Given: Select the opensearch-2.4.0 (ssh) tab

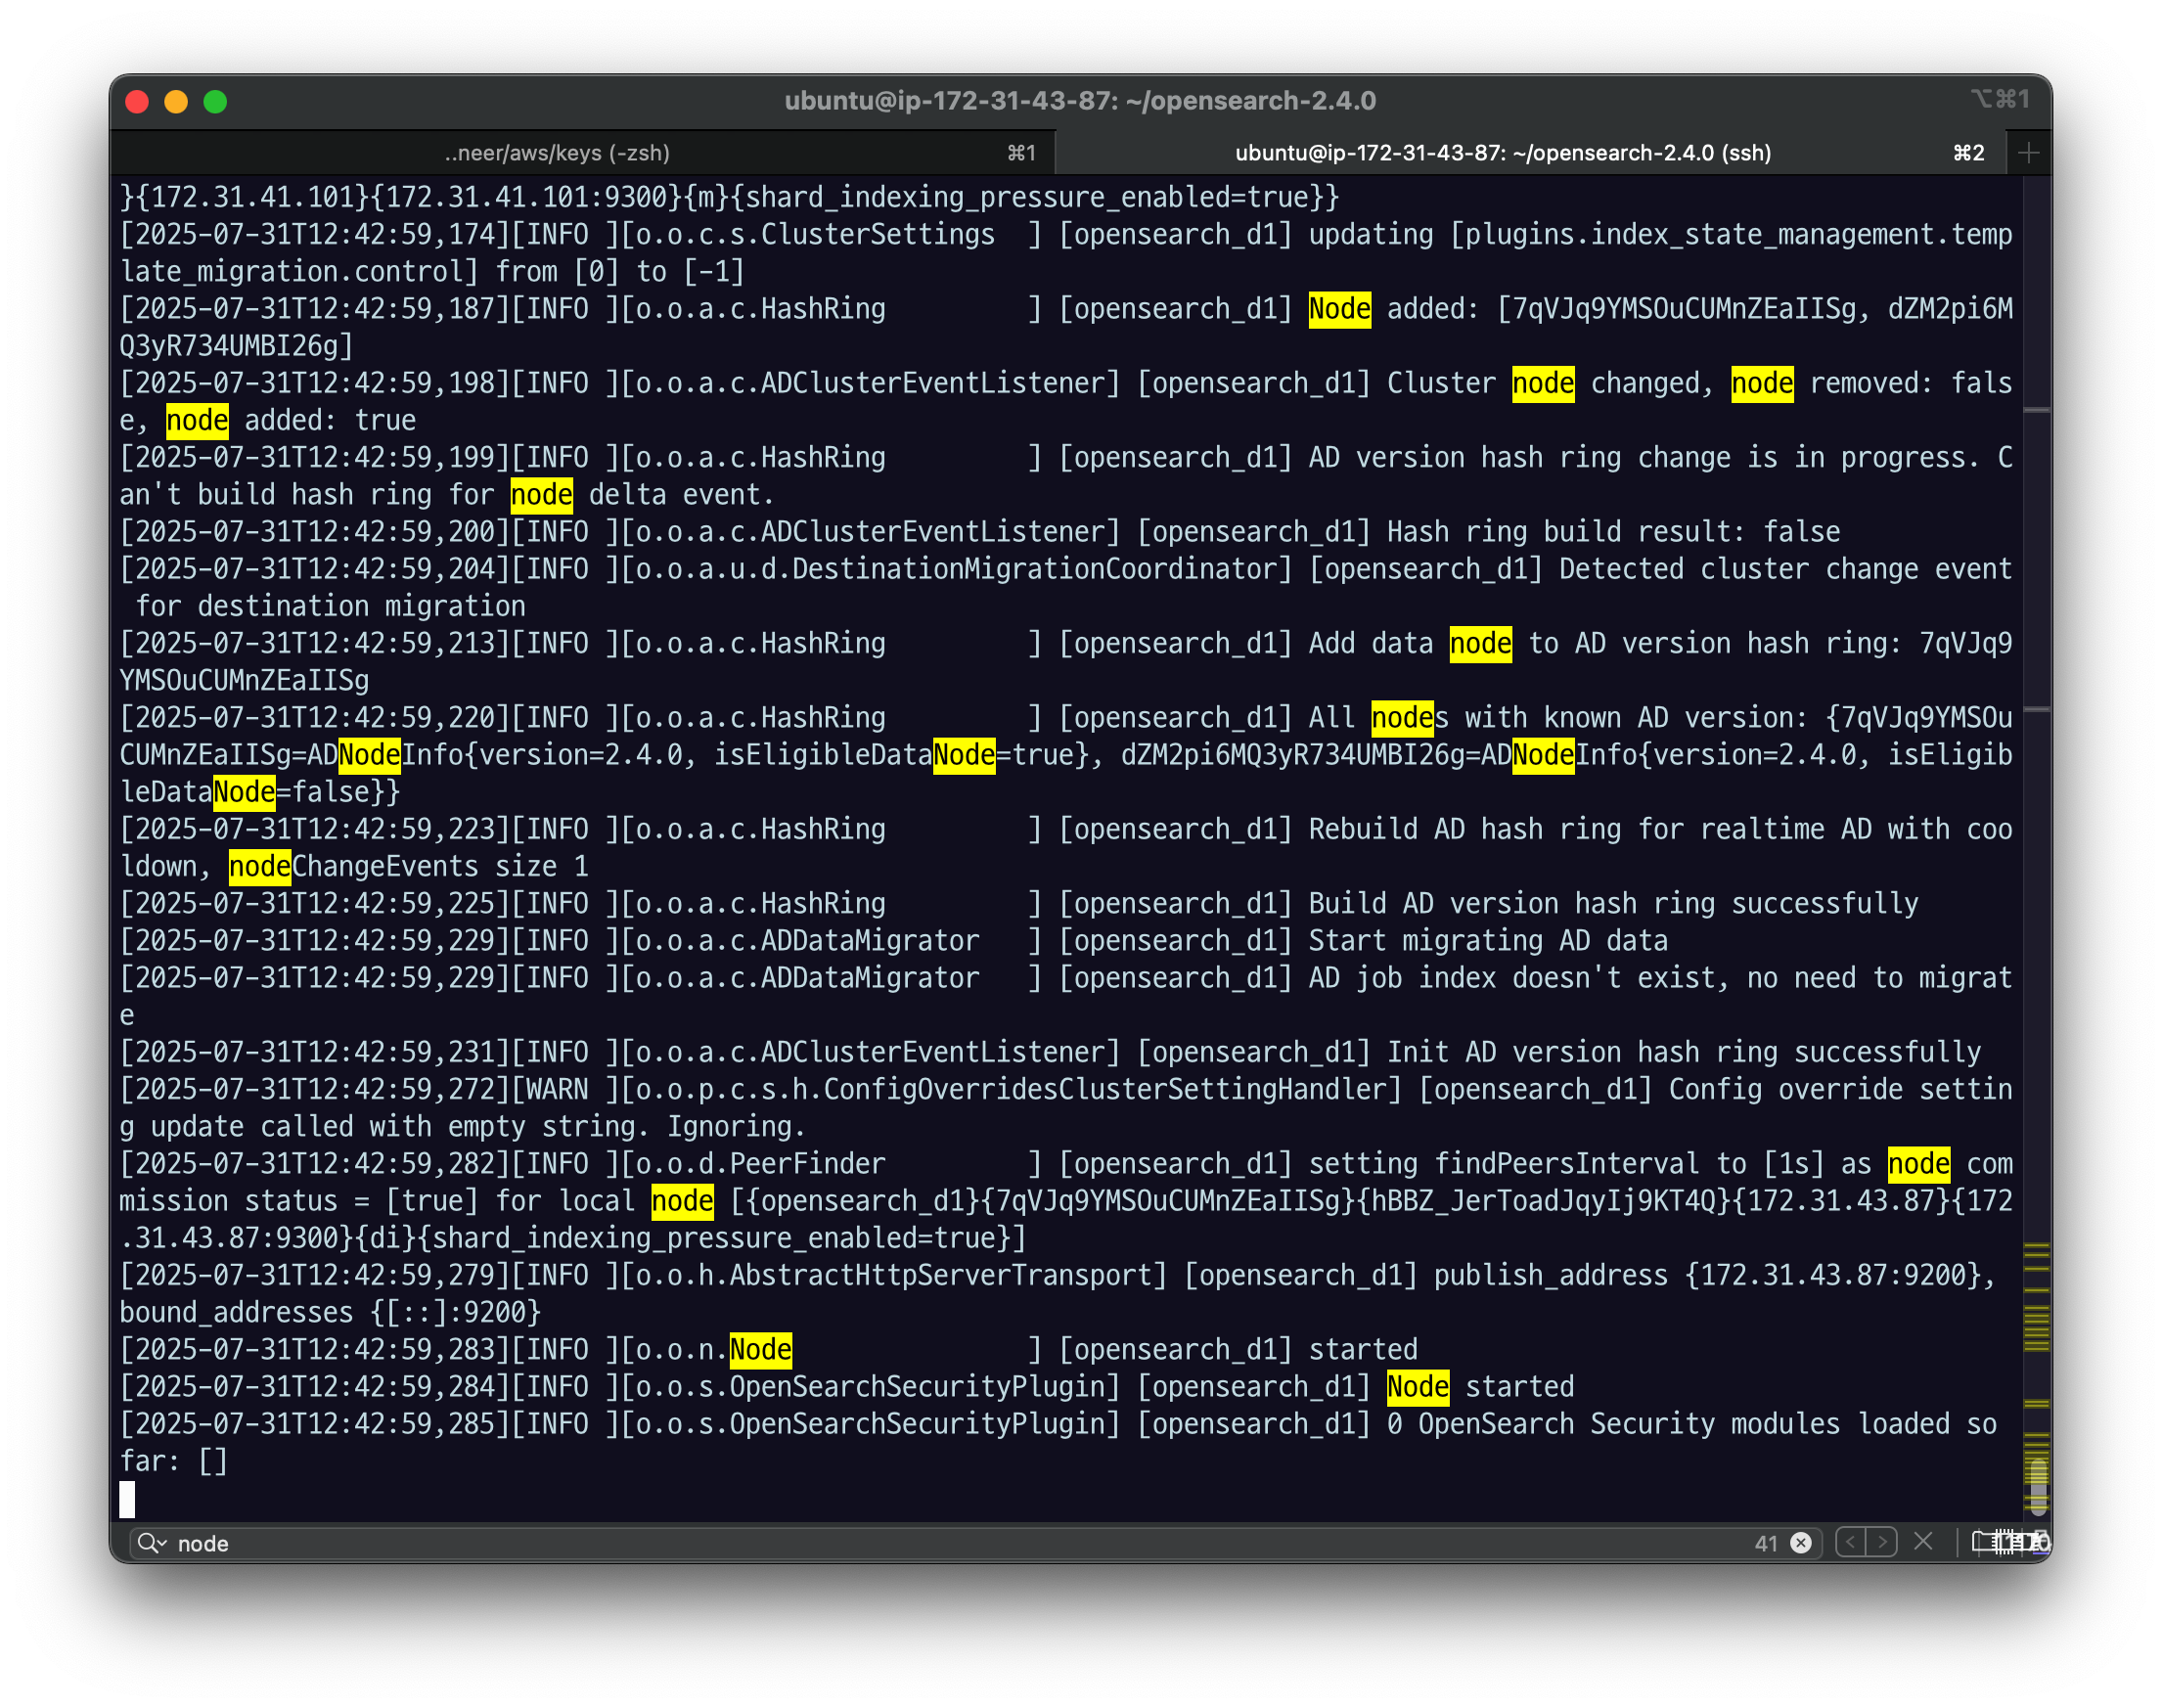Looking at the screenshot, I should tap(1502, 153).
